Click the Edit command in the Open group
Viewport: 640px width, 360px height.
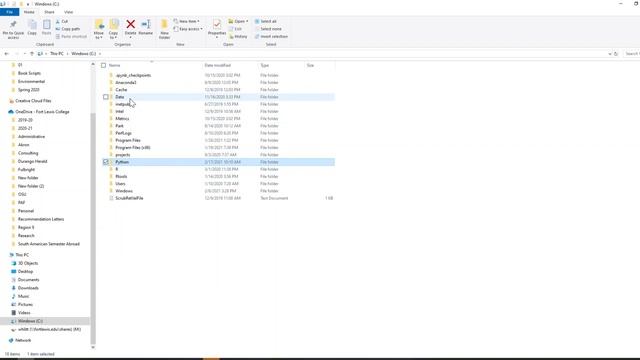pos(236,29)
